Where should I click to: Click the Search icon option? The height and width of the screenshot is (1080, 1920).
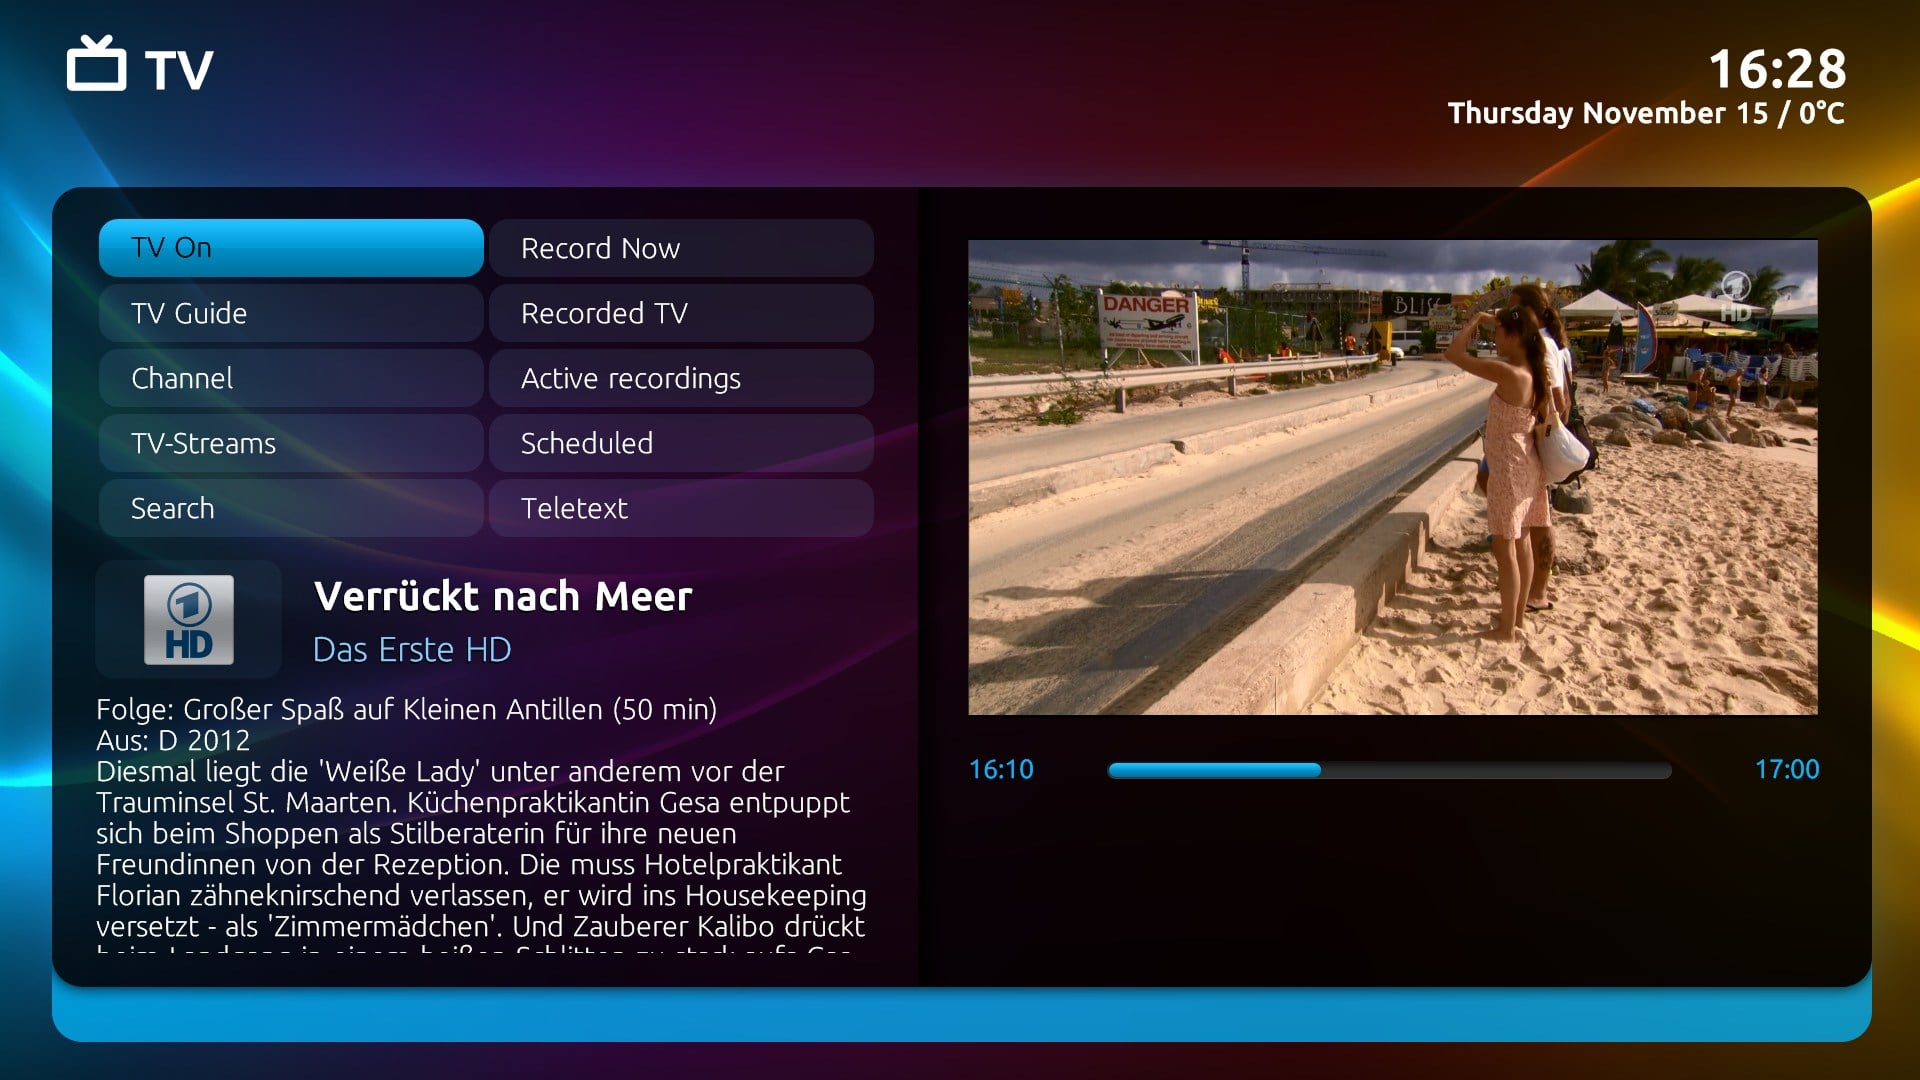[290, 506]
